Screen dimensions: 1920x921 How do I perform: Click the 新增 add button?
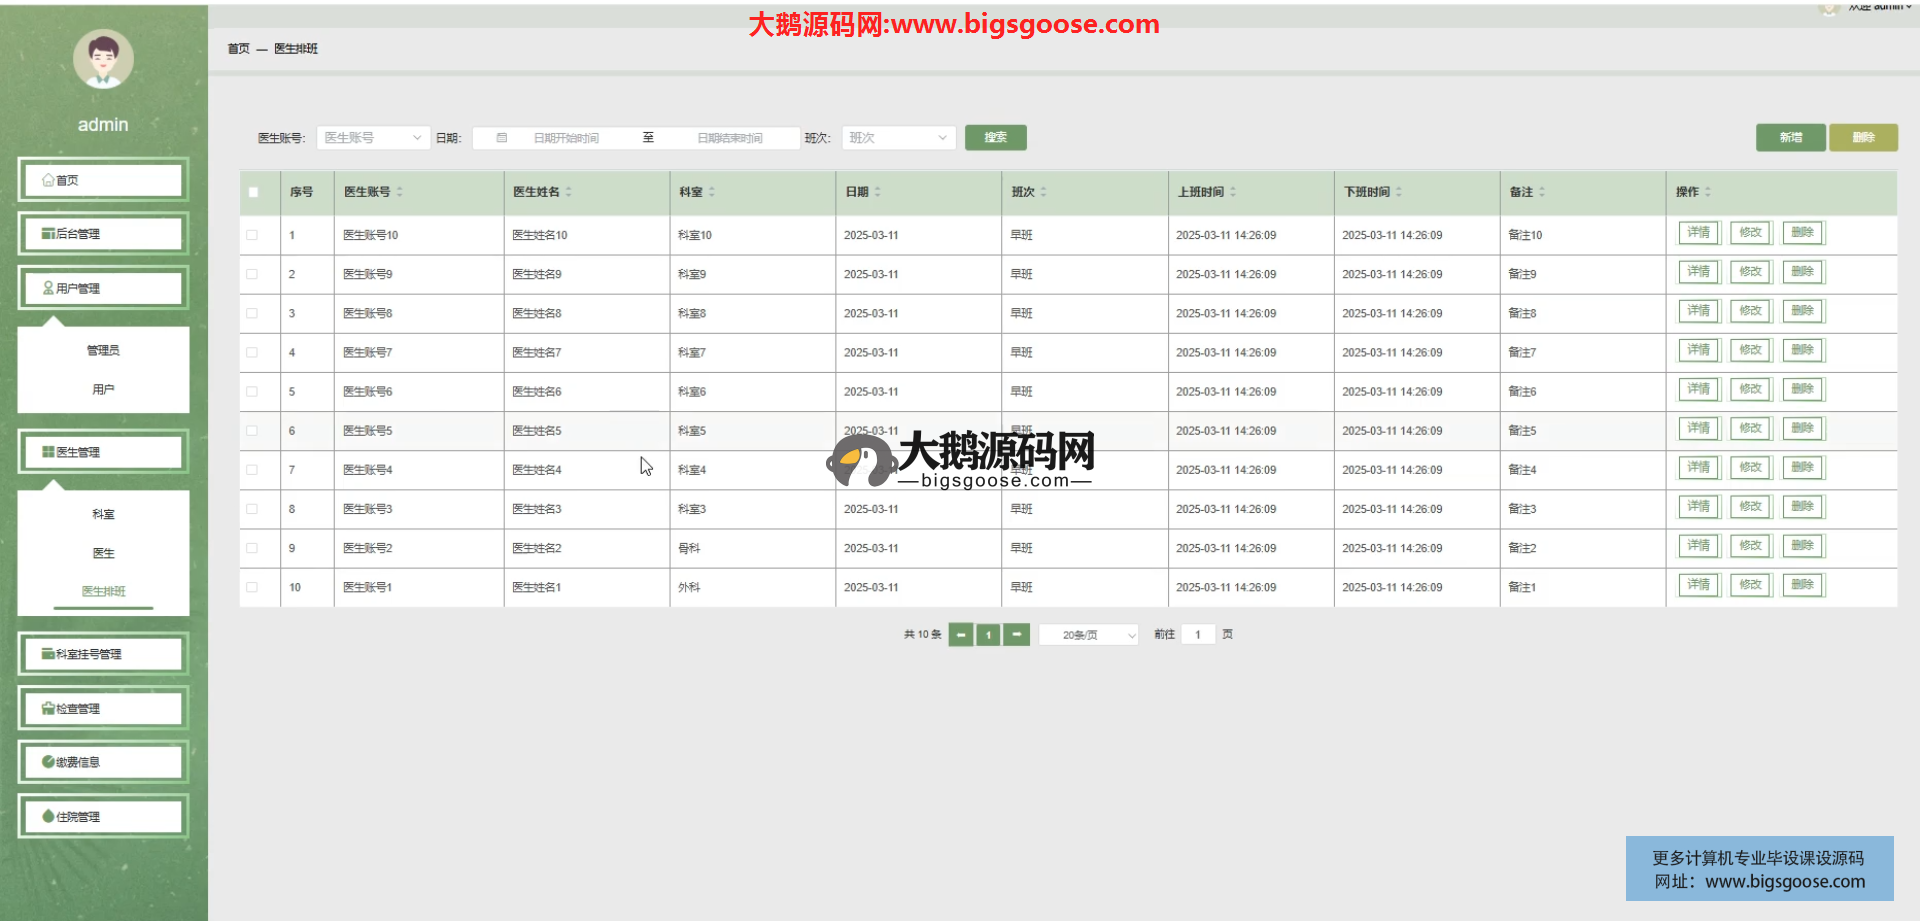[1790, 138]
